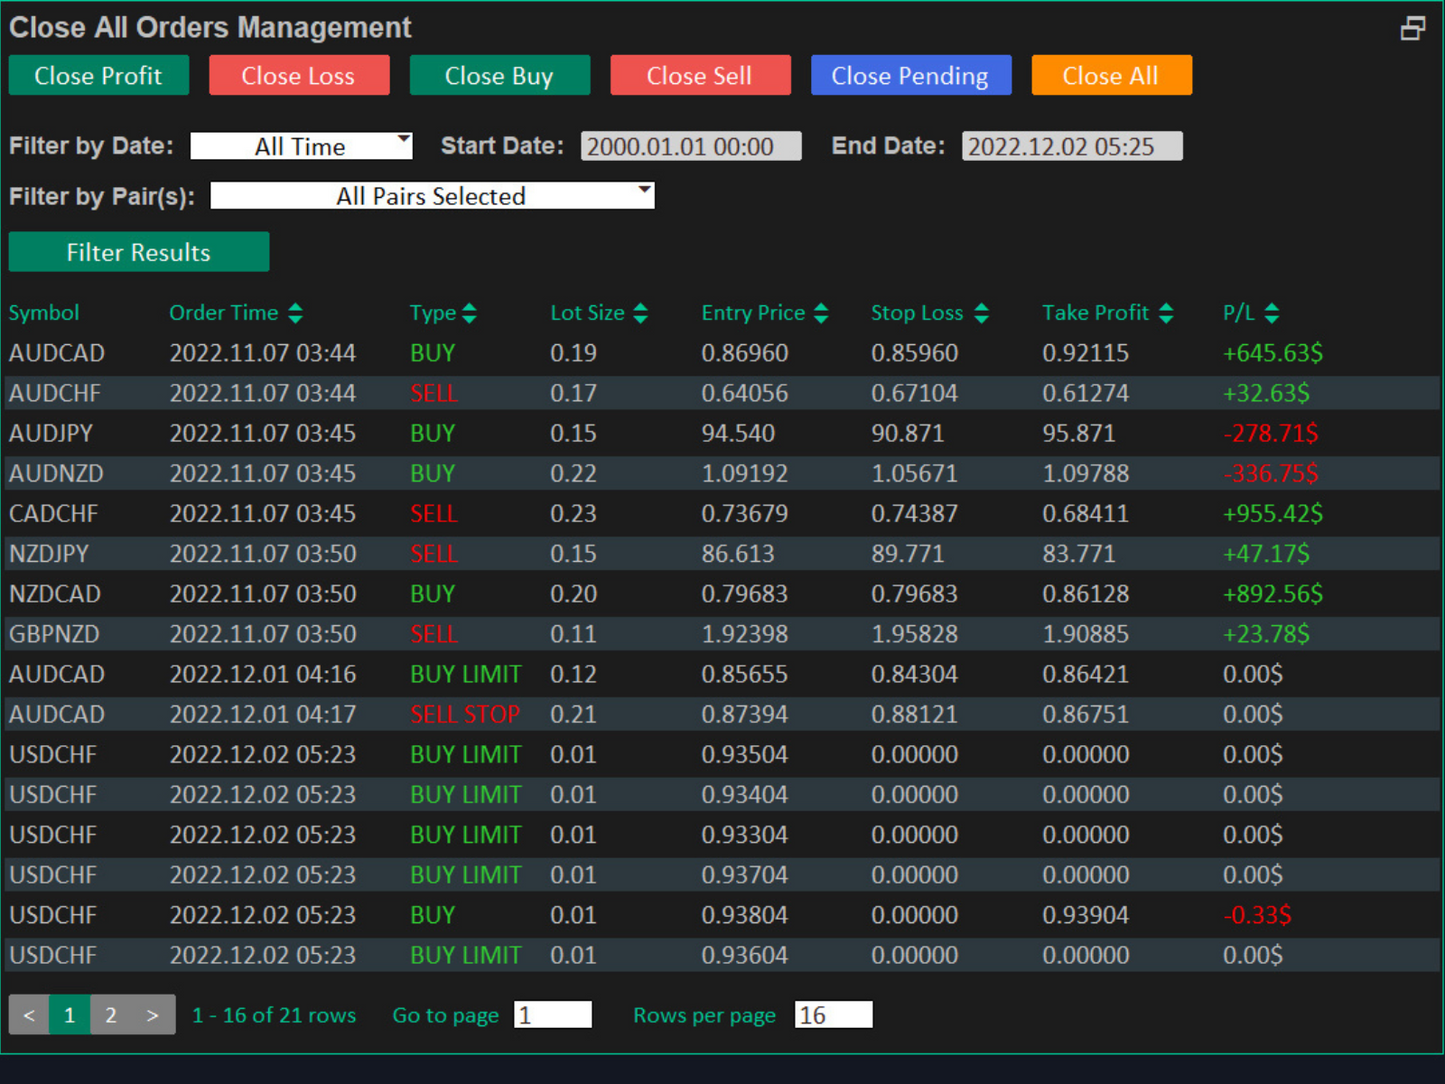
Task: Select page 1 in pagination
Action: point(69,1015)
